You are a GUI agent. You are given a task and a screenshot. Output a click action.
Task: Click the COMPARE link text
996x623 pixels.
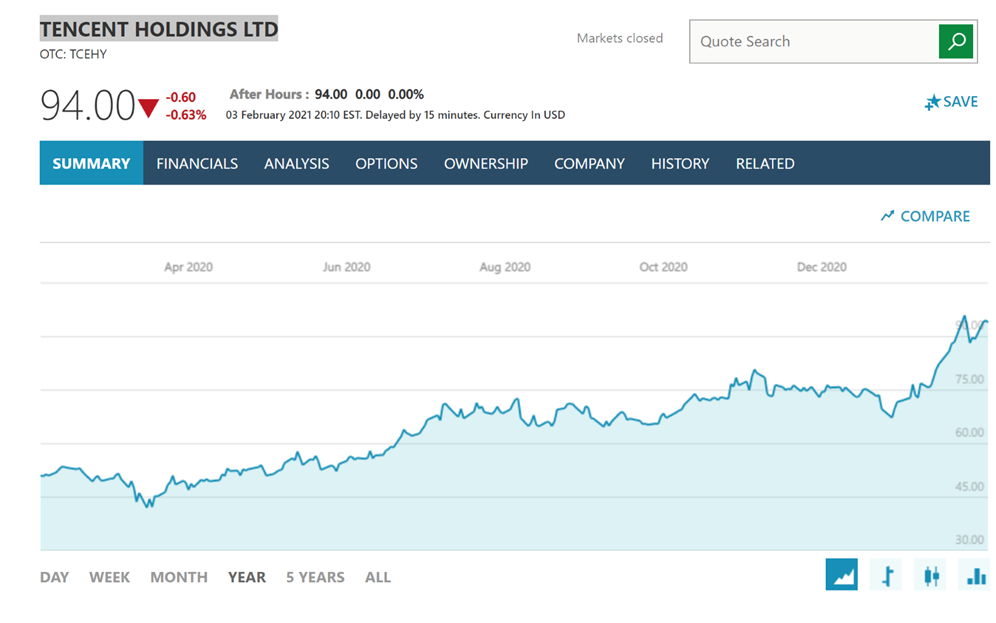click(935, 217)
